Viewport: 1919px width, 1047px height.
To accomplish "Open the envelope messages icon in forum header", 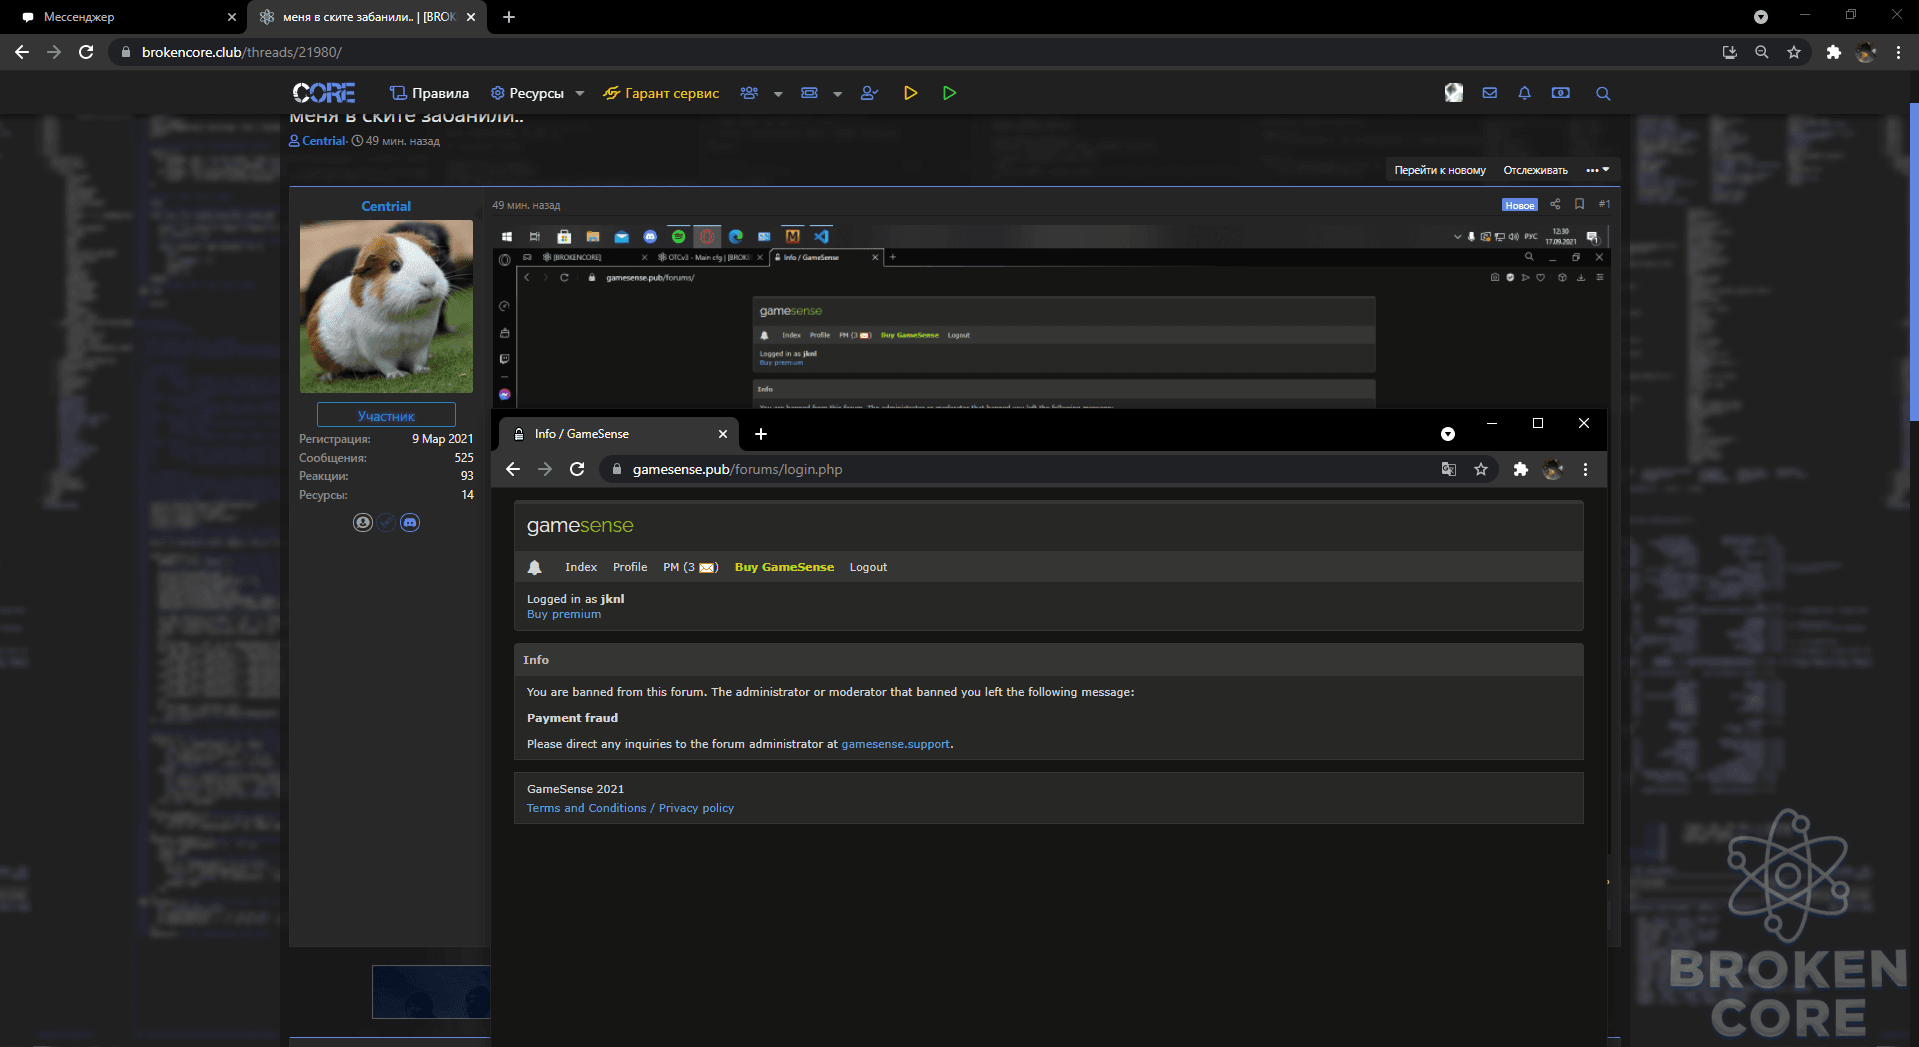I will tap(1489, 93).
